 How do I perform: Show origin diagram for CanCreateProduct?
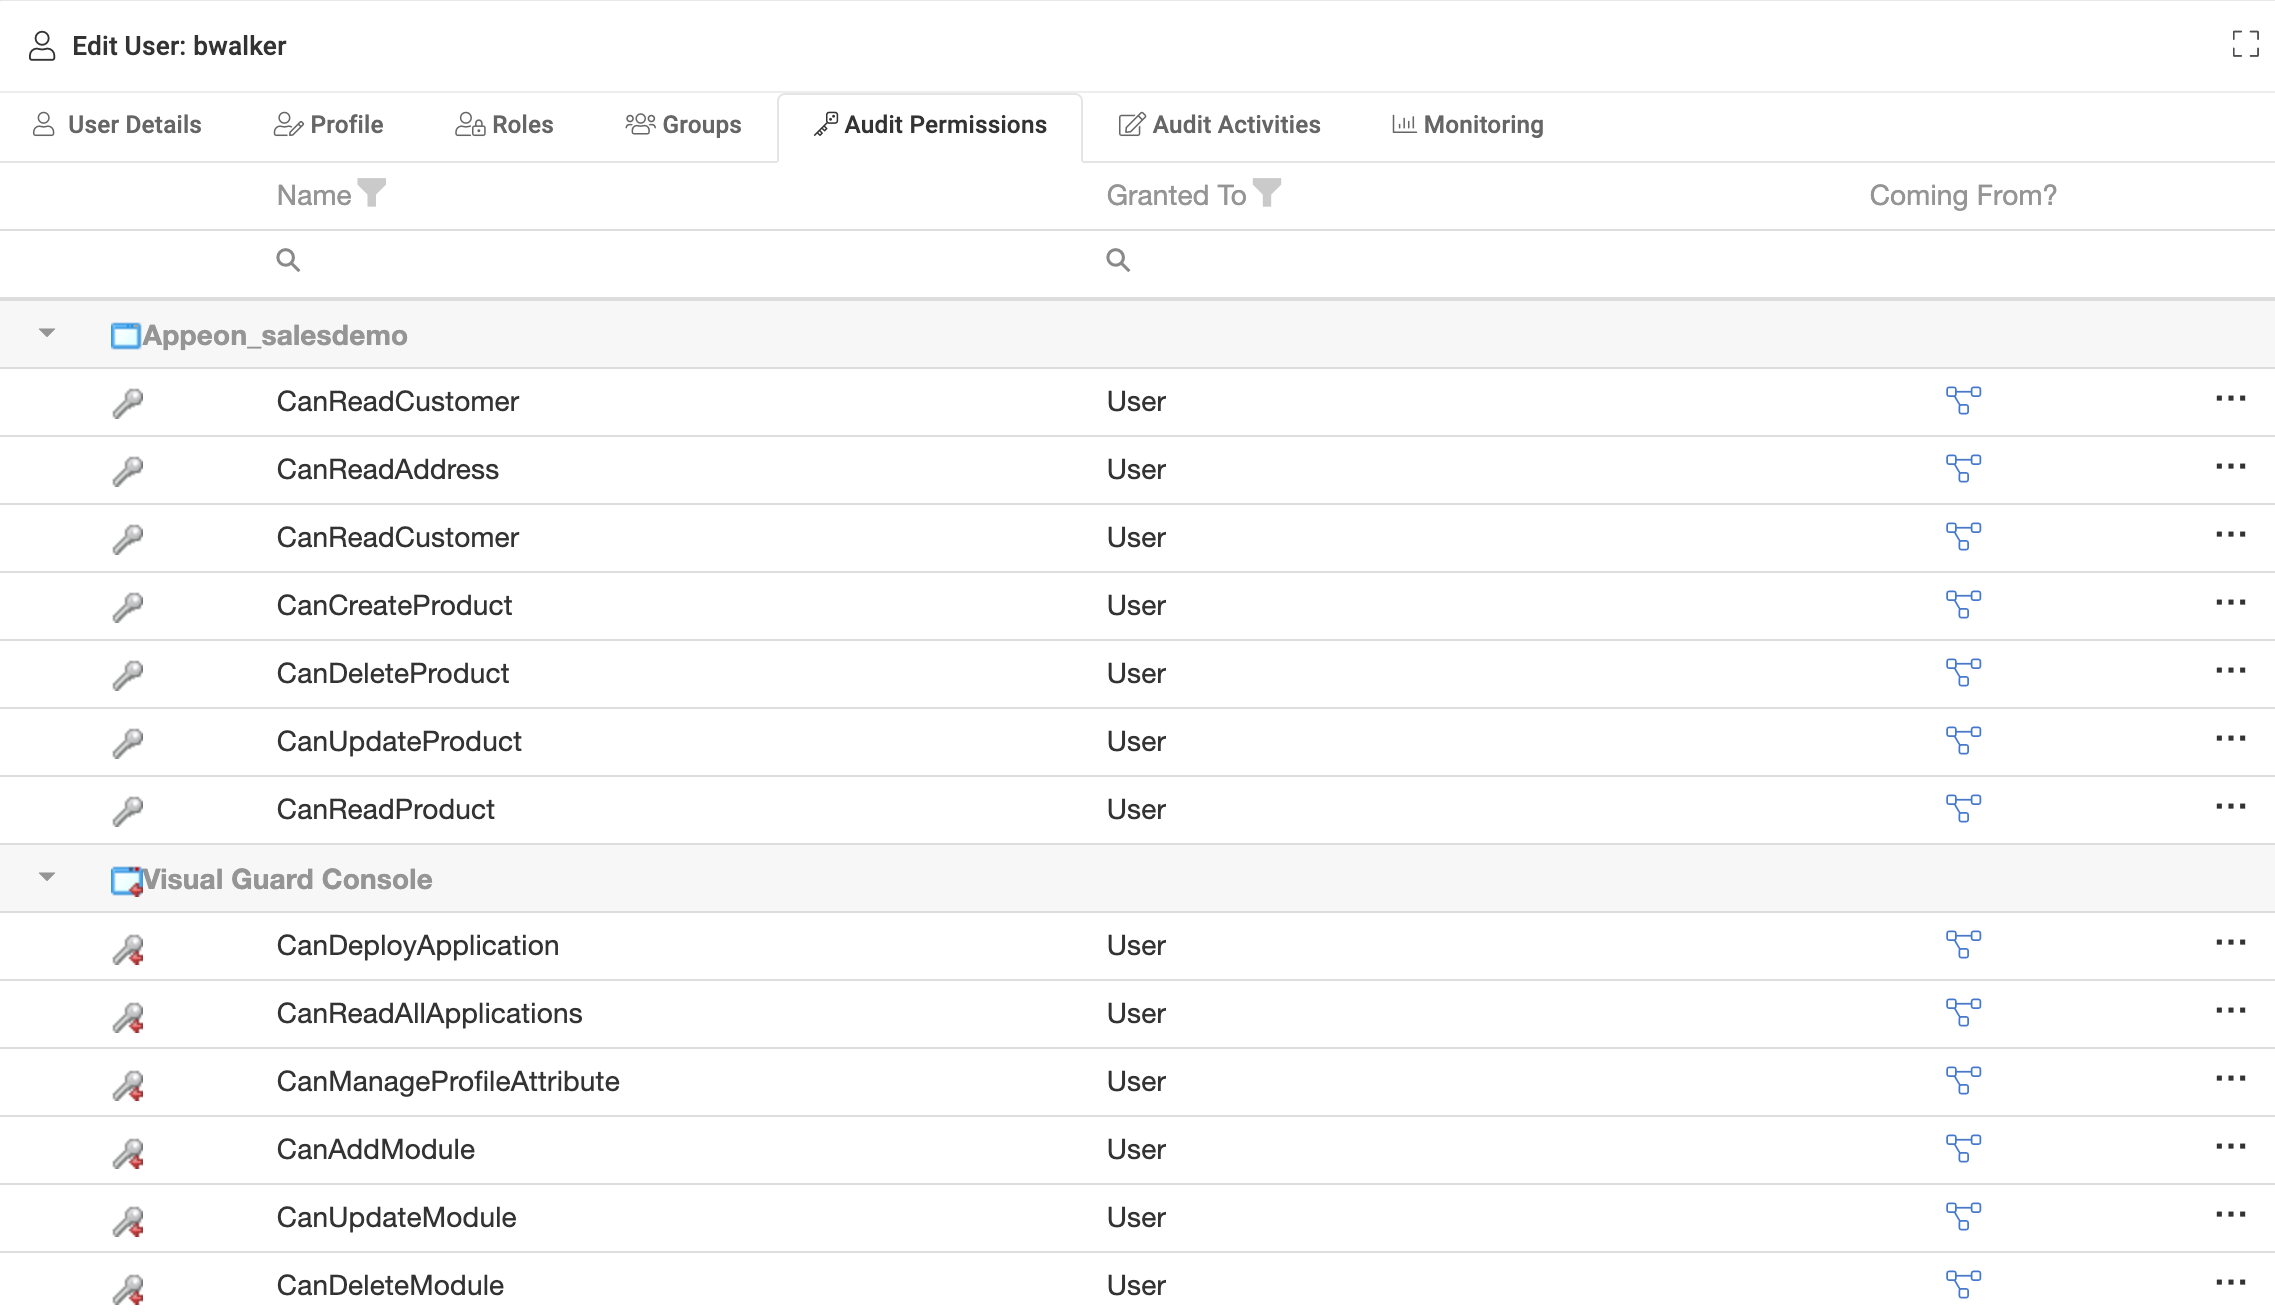tap(1963, 604)
